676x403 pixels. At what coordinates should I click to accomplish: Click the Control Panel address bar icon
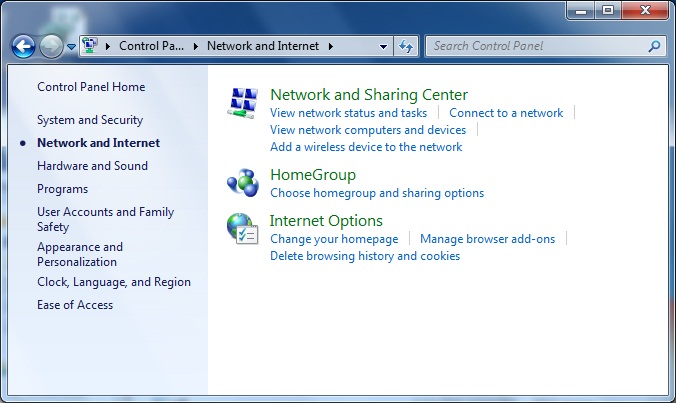(x=90, y=46)
